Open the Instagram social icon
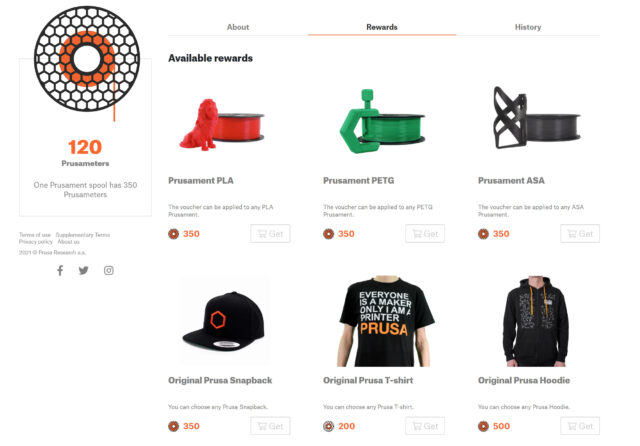 109,270
